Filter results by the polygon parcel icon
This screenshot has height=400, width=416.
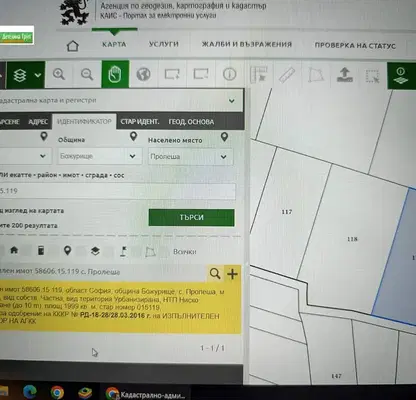click(151, 252)
